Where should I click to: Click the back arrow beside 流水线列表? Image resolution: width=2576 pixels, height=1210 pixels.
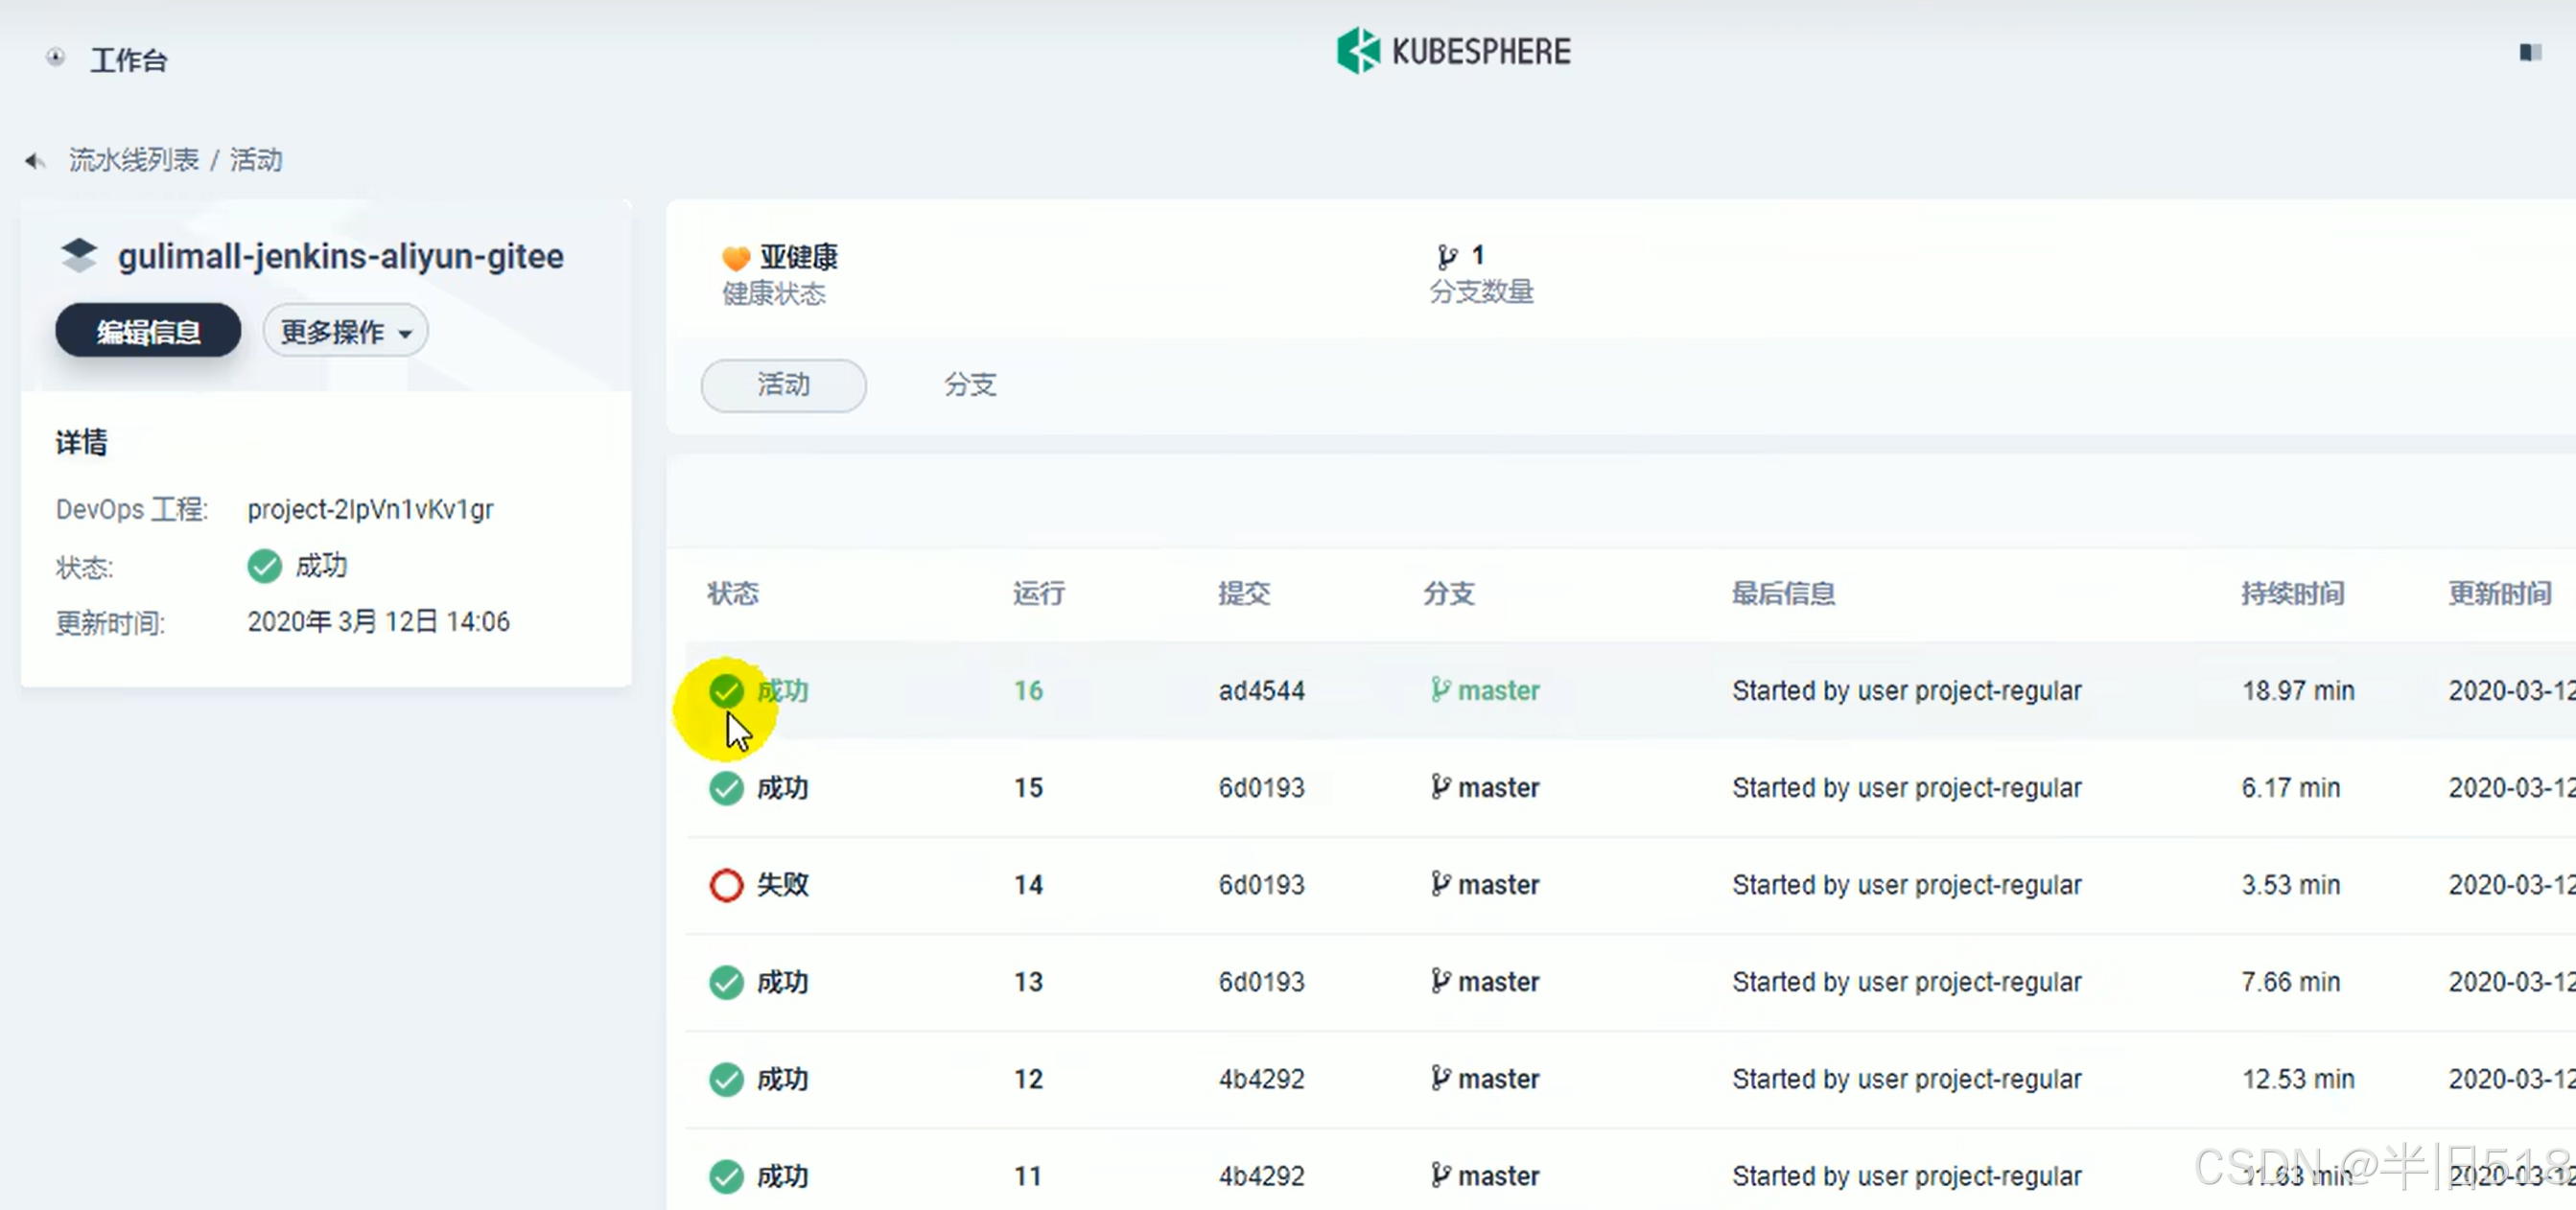coord(35,160)
